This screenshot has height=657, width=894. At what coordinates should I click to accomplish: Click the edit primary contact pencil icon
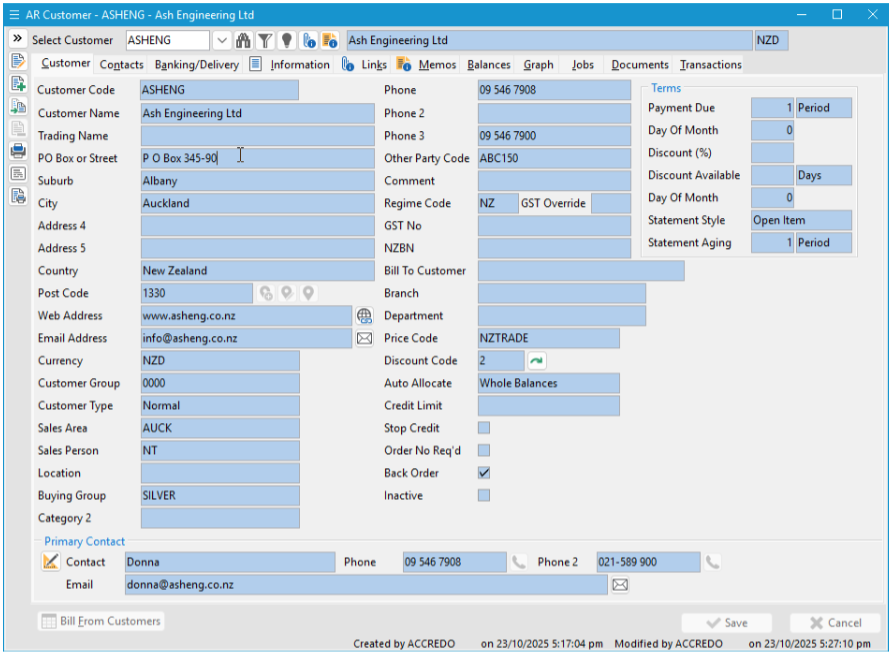50,562
